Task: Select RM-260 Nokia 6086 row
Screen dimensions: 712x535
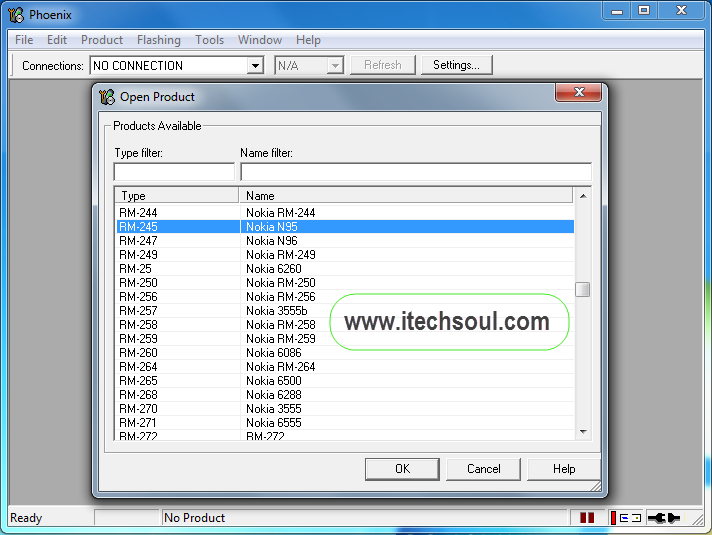Action: tap(345, 353)
